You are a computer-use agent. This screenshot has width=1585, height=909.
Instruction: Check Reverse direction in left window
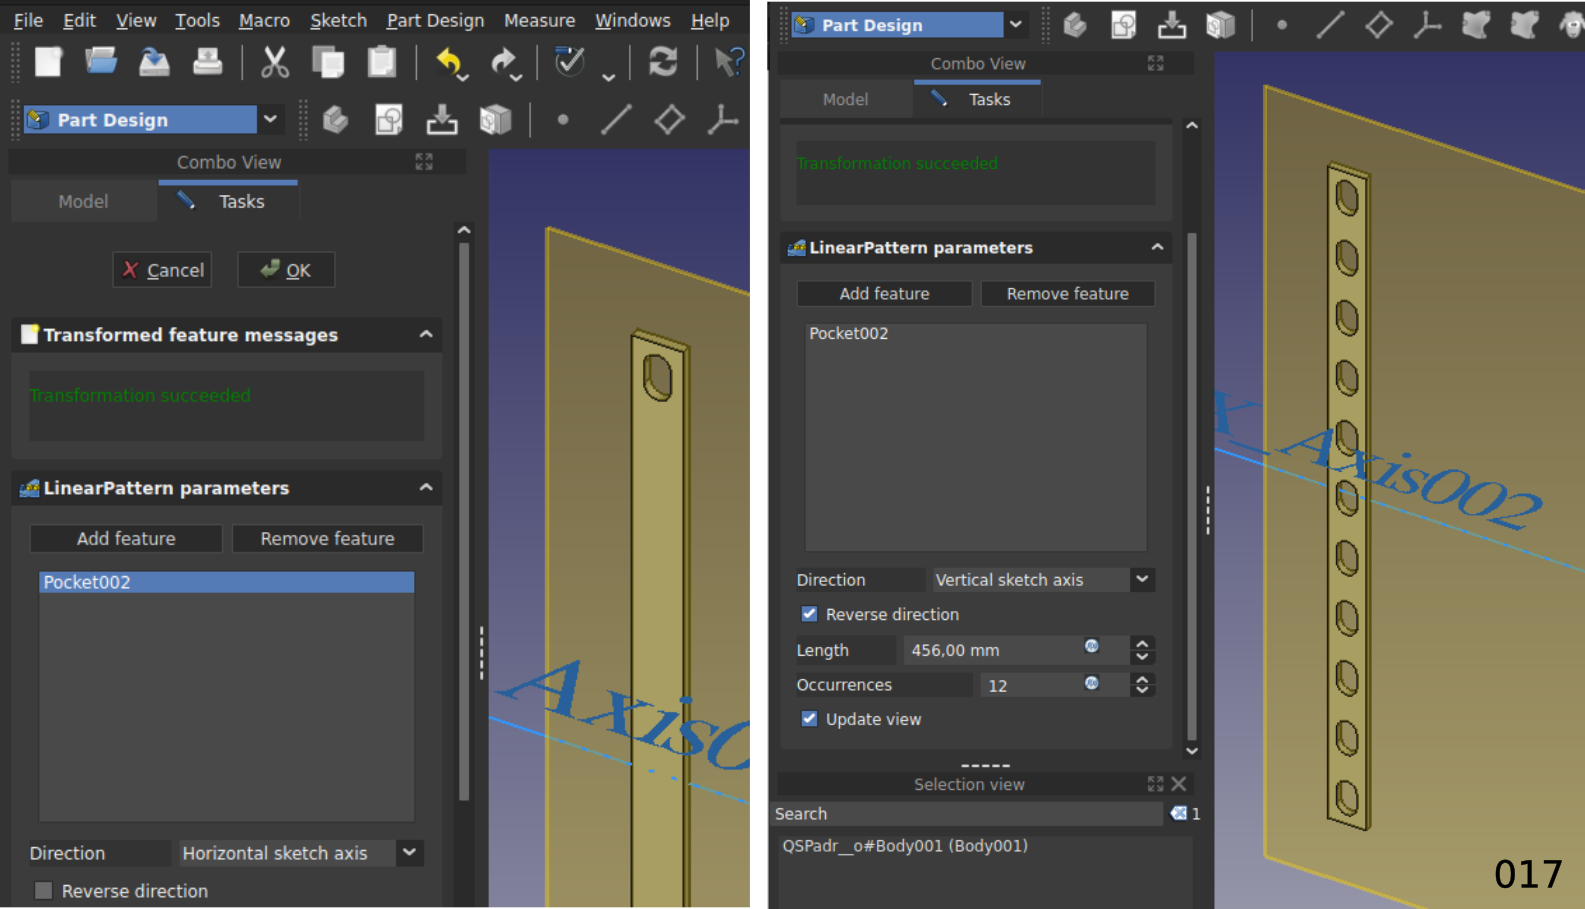43,890
